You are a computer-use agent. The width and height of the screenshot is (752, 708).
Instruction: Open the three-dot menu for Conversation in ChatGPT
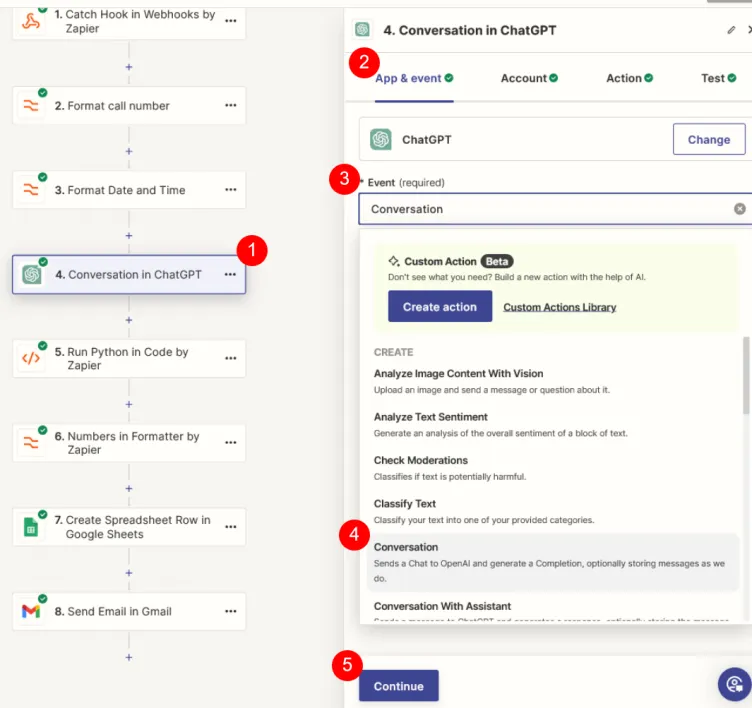(230, 274)
